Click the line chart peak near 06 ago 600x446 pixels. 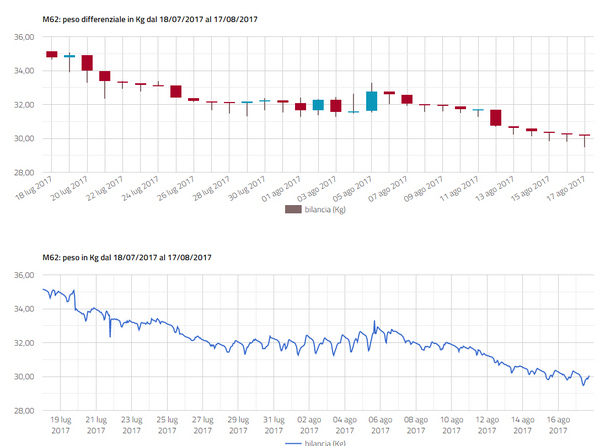(374, 322)
